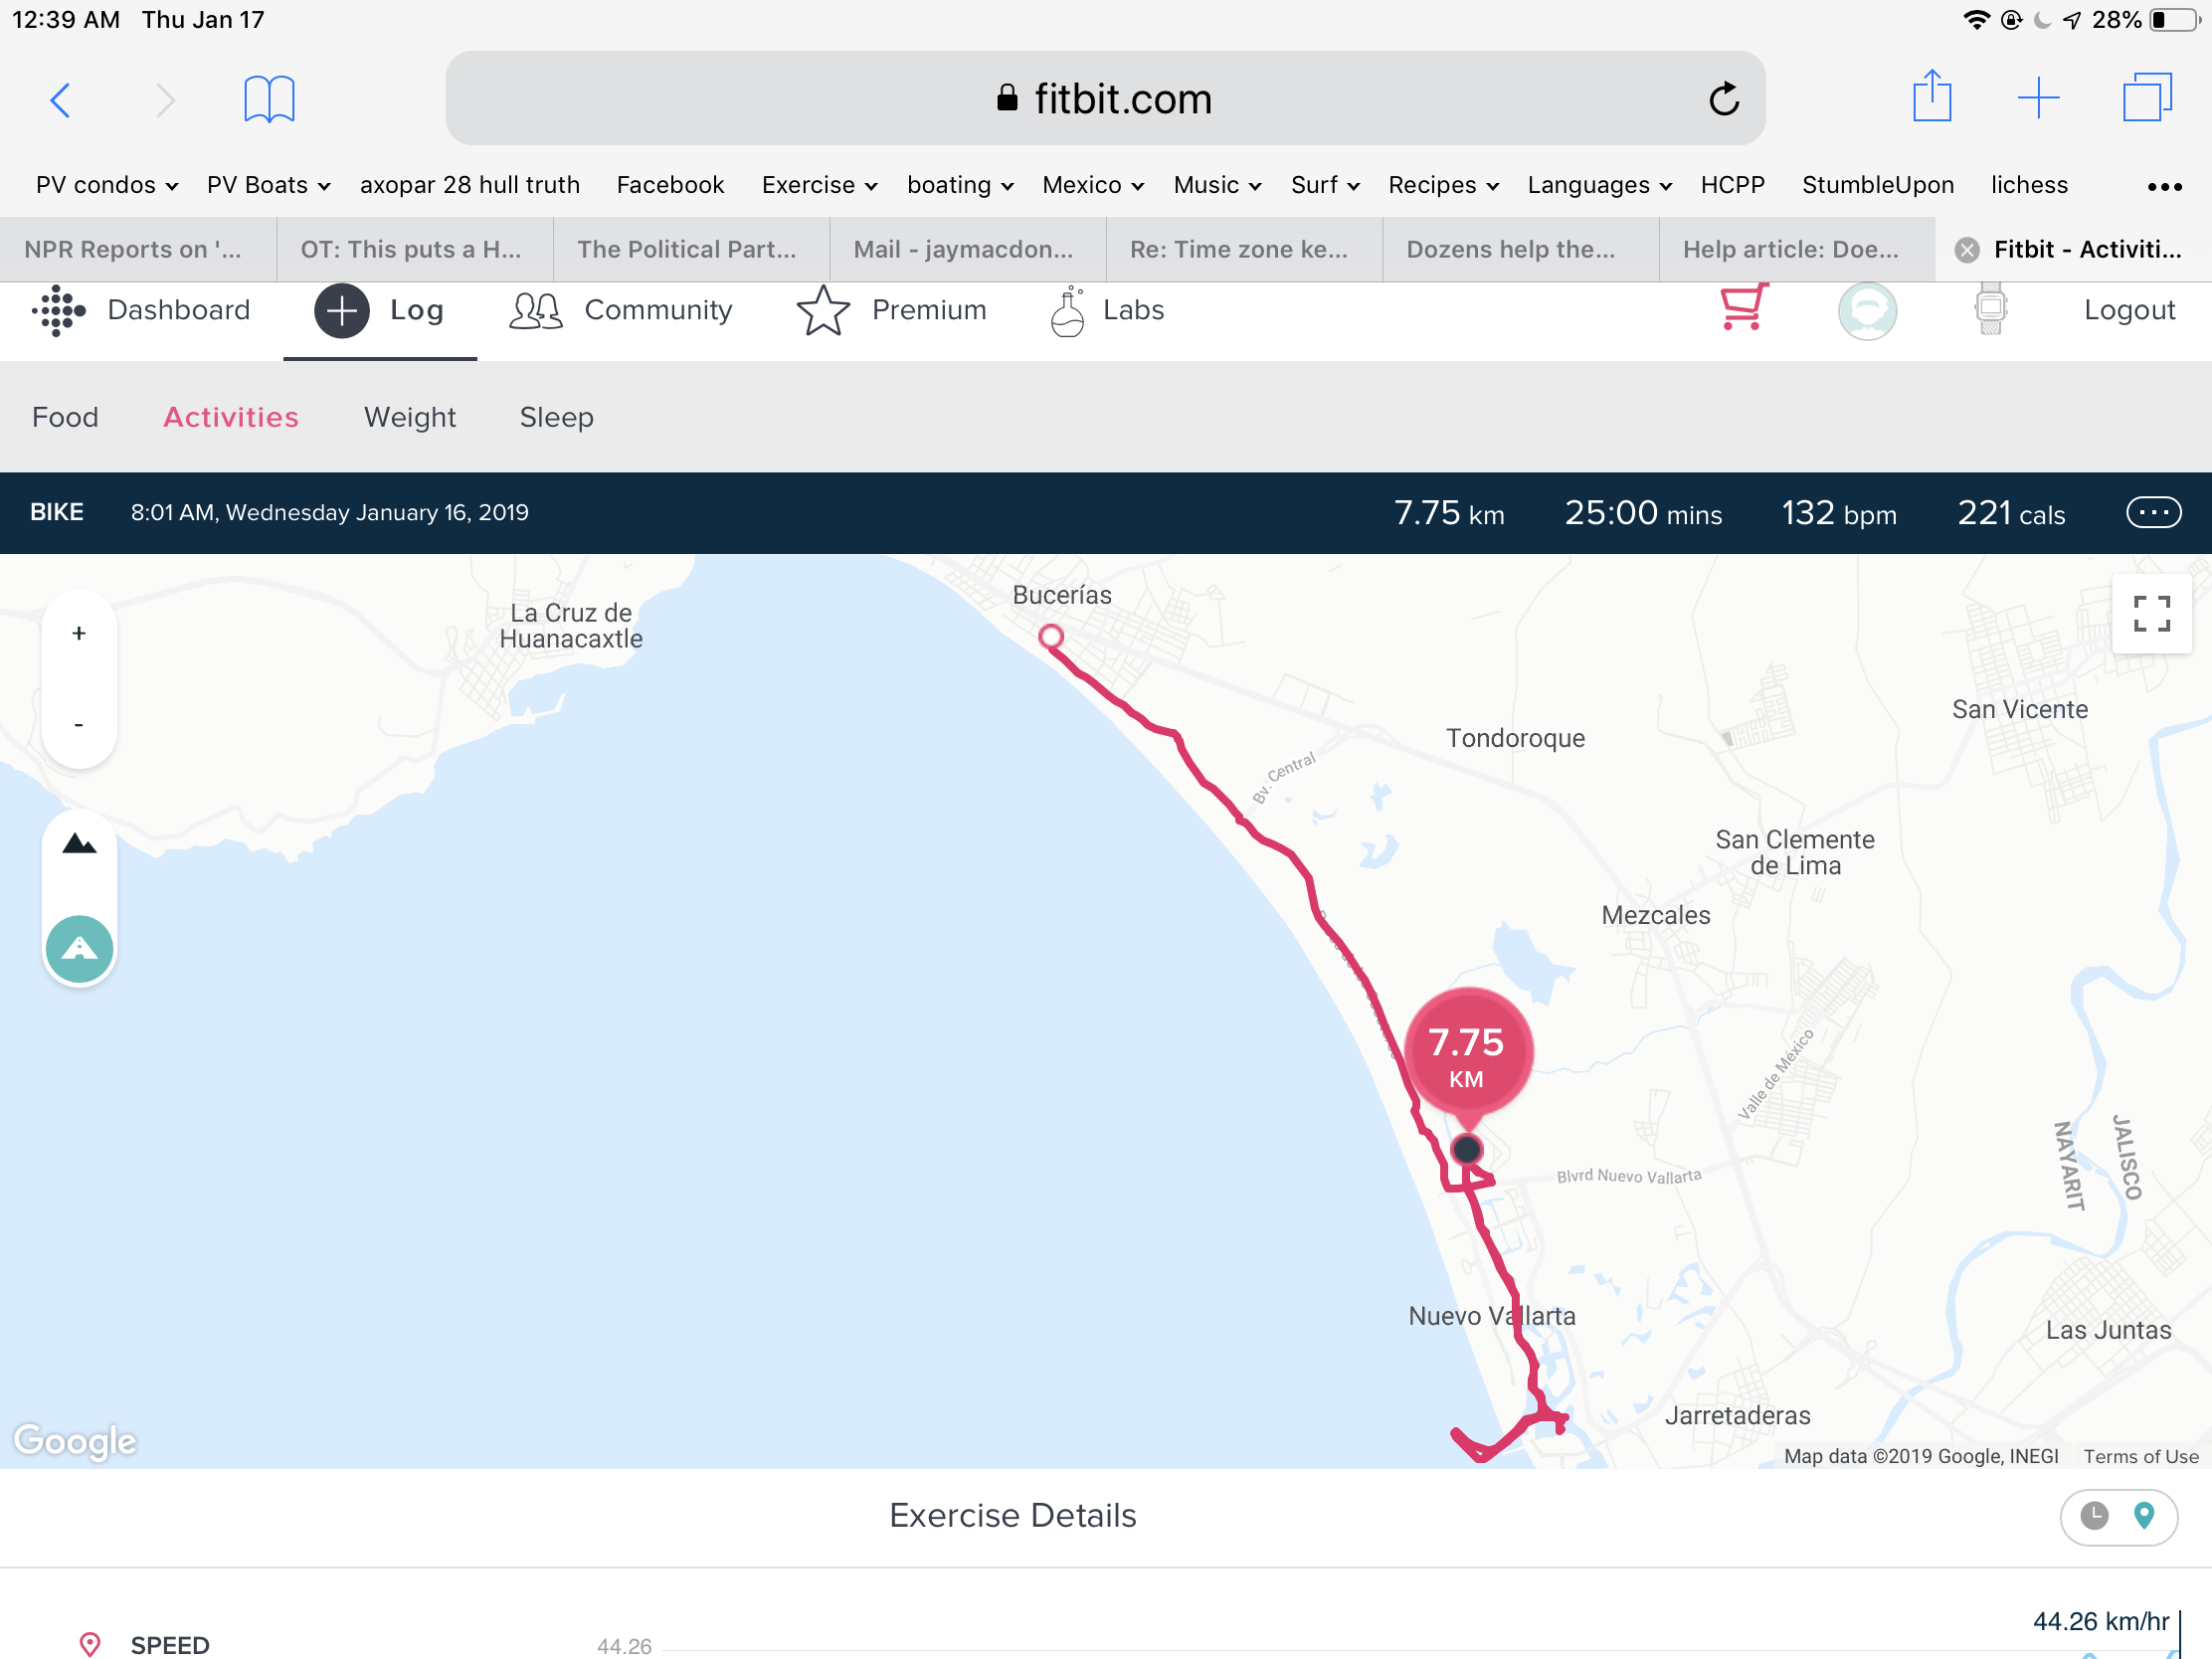Switch to The Political Part... tab

[x=691, y=250]
